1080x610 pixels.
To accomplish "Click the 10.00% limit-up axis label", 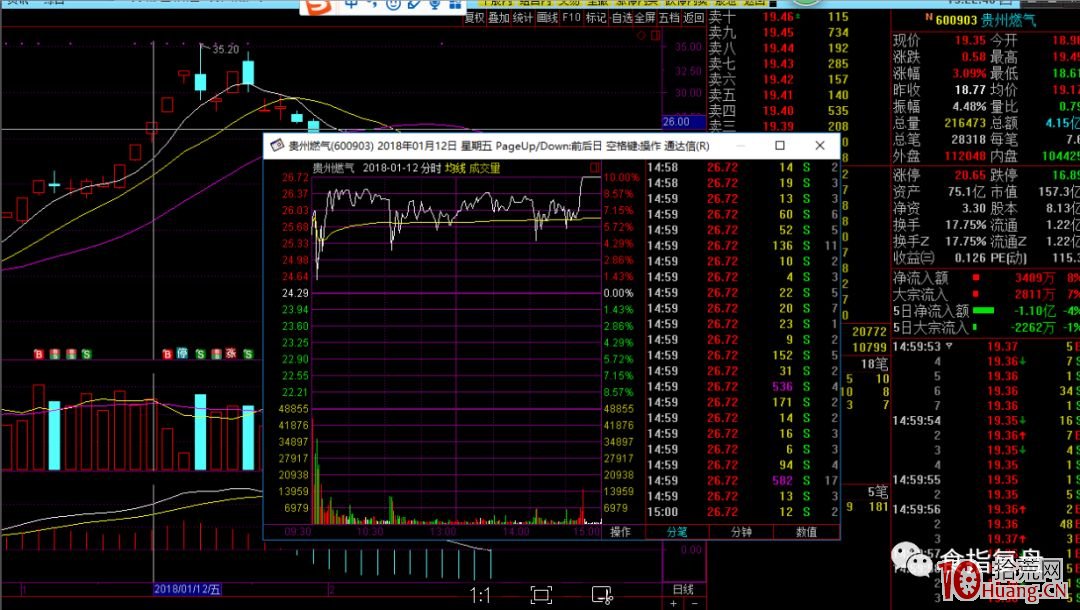I will 621,178.
